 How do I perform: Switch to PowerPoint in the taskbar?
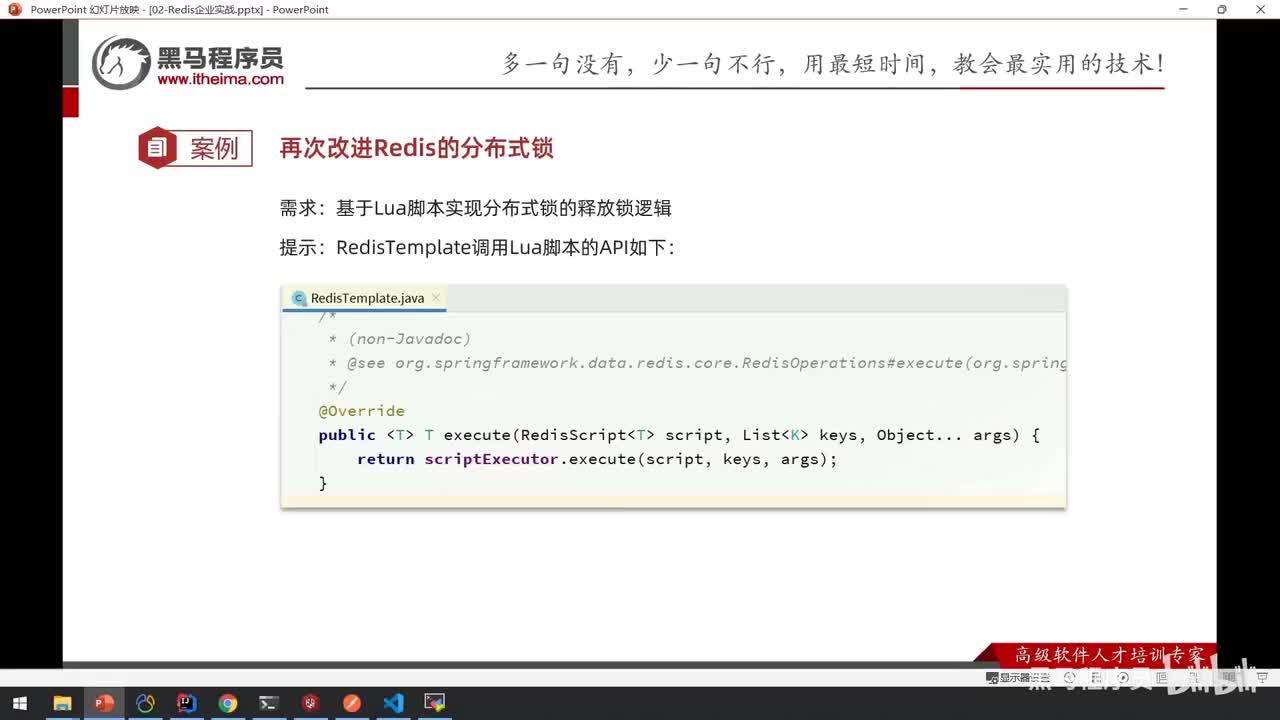click(104, 703)
